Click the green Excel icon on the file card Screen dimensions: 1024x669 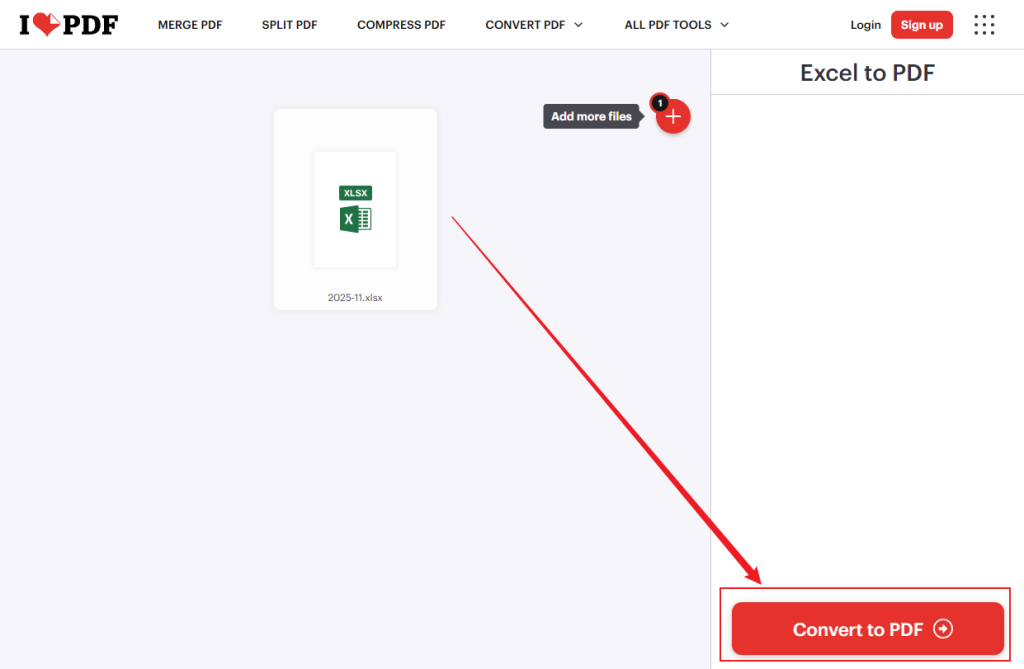click(x=355, y=218)
